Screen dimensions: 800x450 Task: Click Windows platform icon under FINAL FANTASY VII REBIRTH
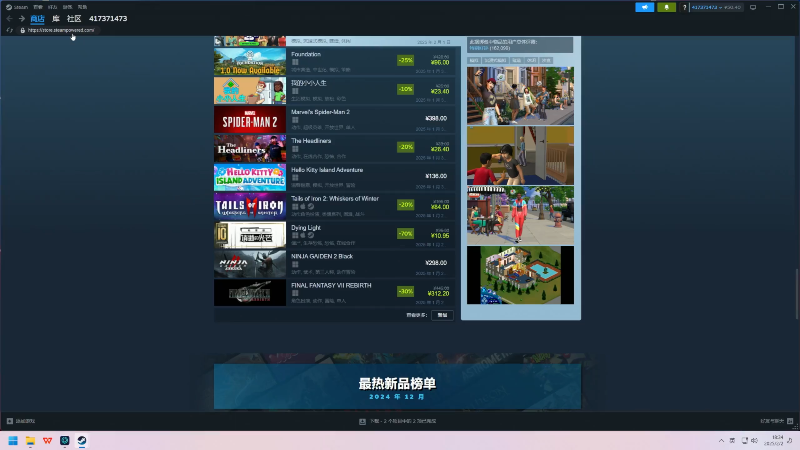(295, 293)
